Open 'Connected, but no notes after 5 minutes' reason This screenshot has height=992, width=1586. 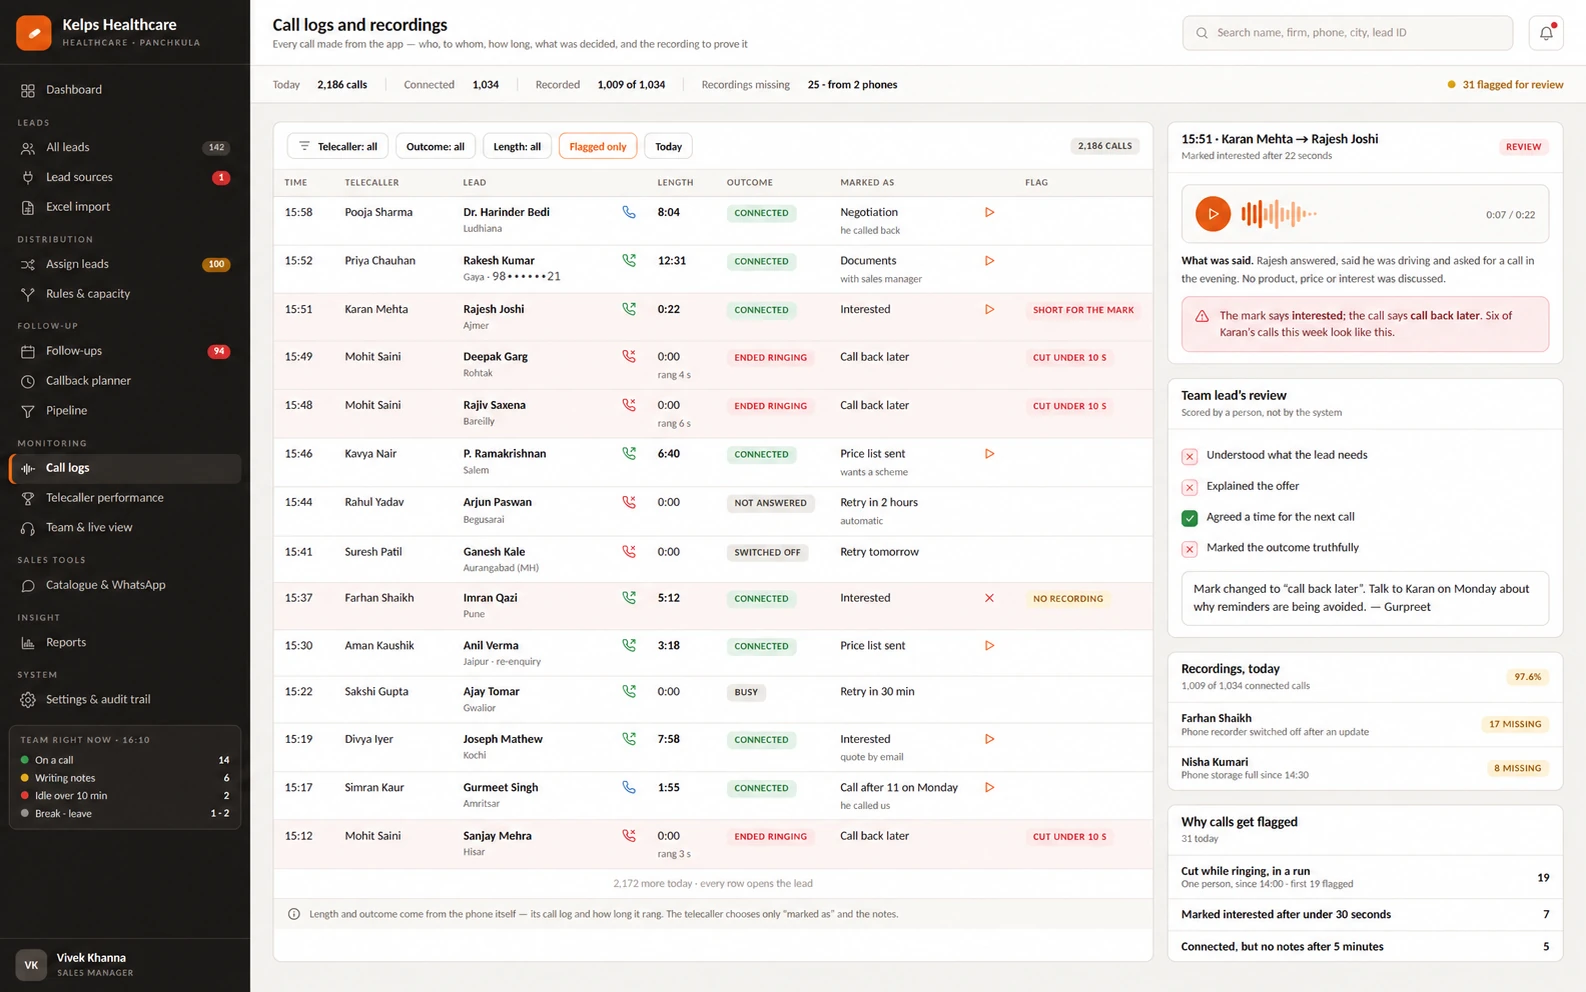click(x=1365, y=946)
